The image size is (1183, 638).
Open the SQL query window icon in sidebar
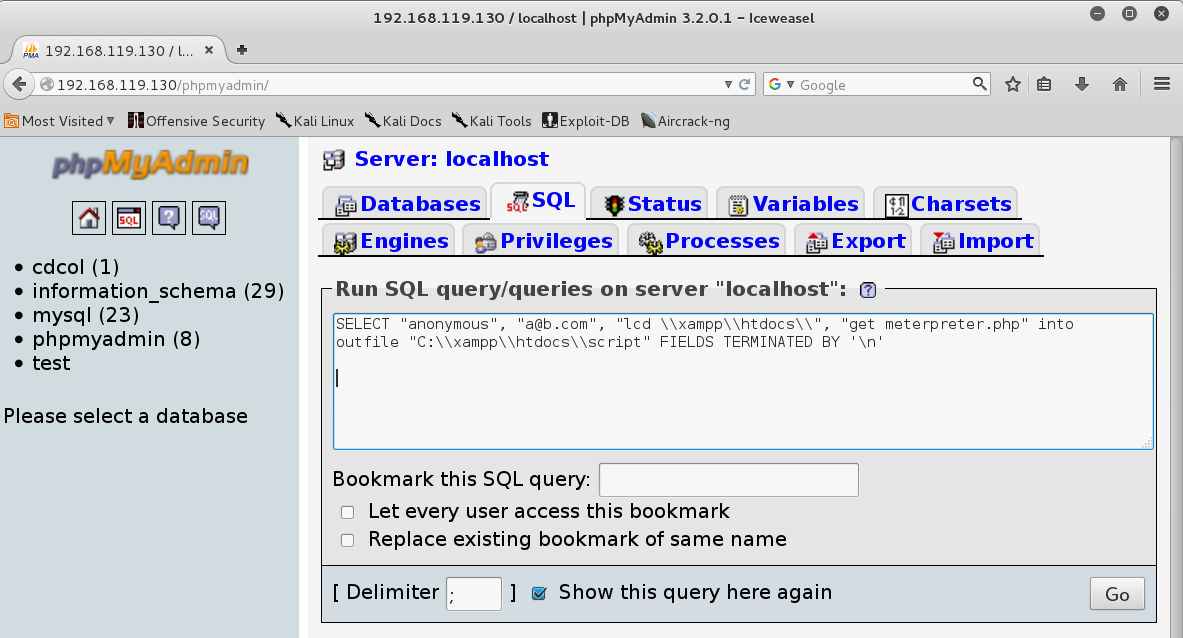[129, 218]
